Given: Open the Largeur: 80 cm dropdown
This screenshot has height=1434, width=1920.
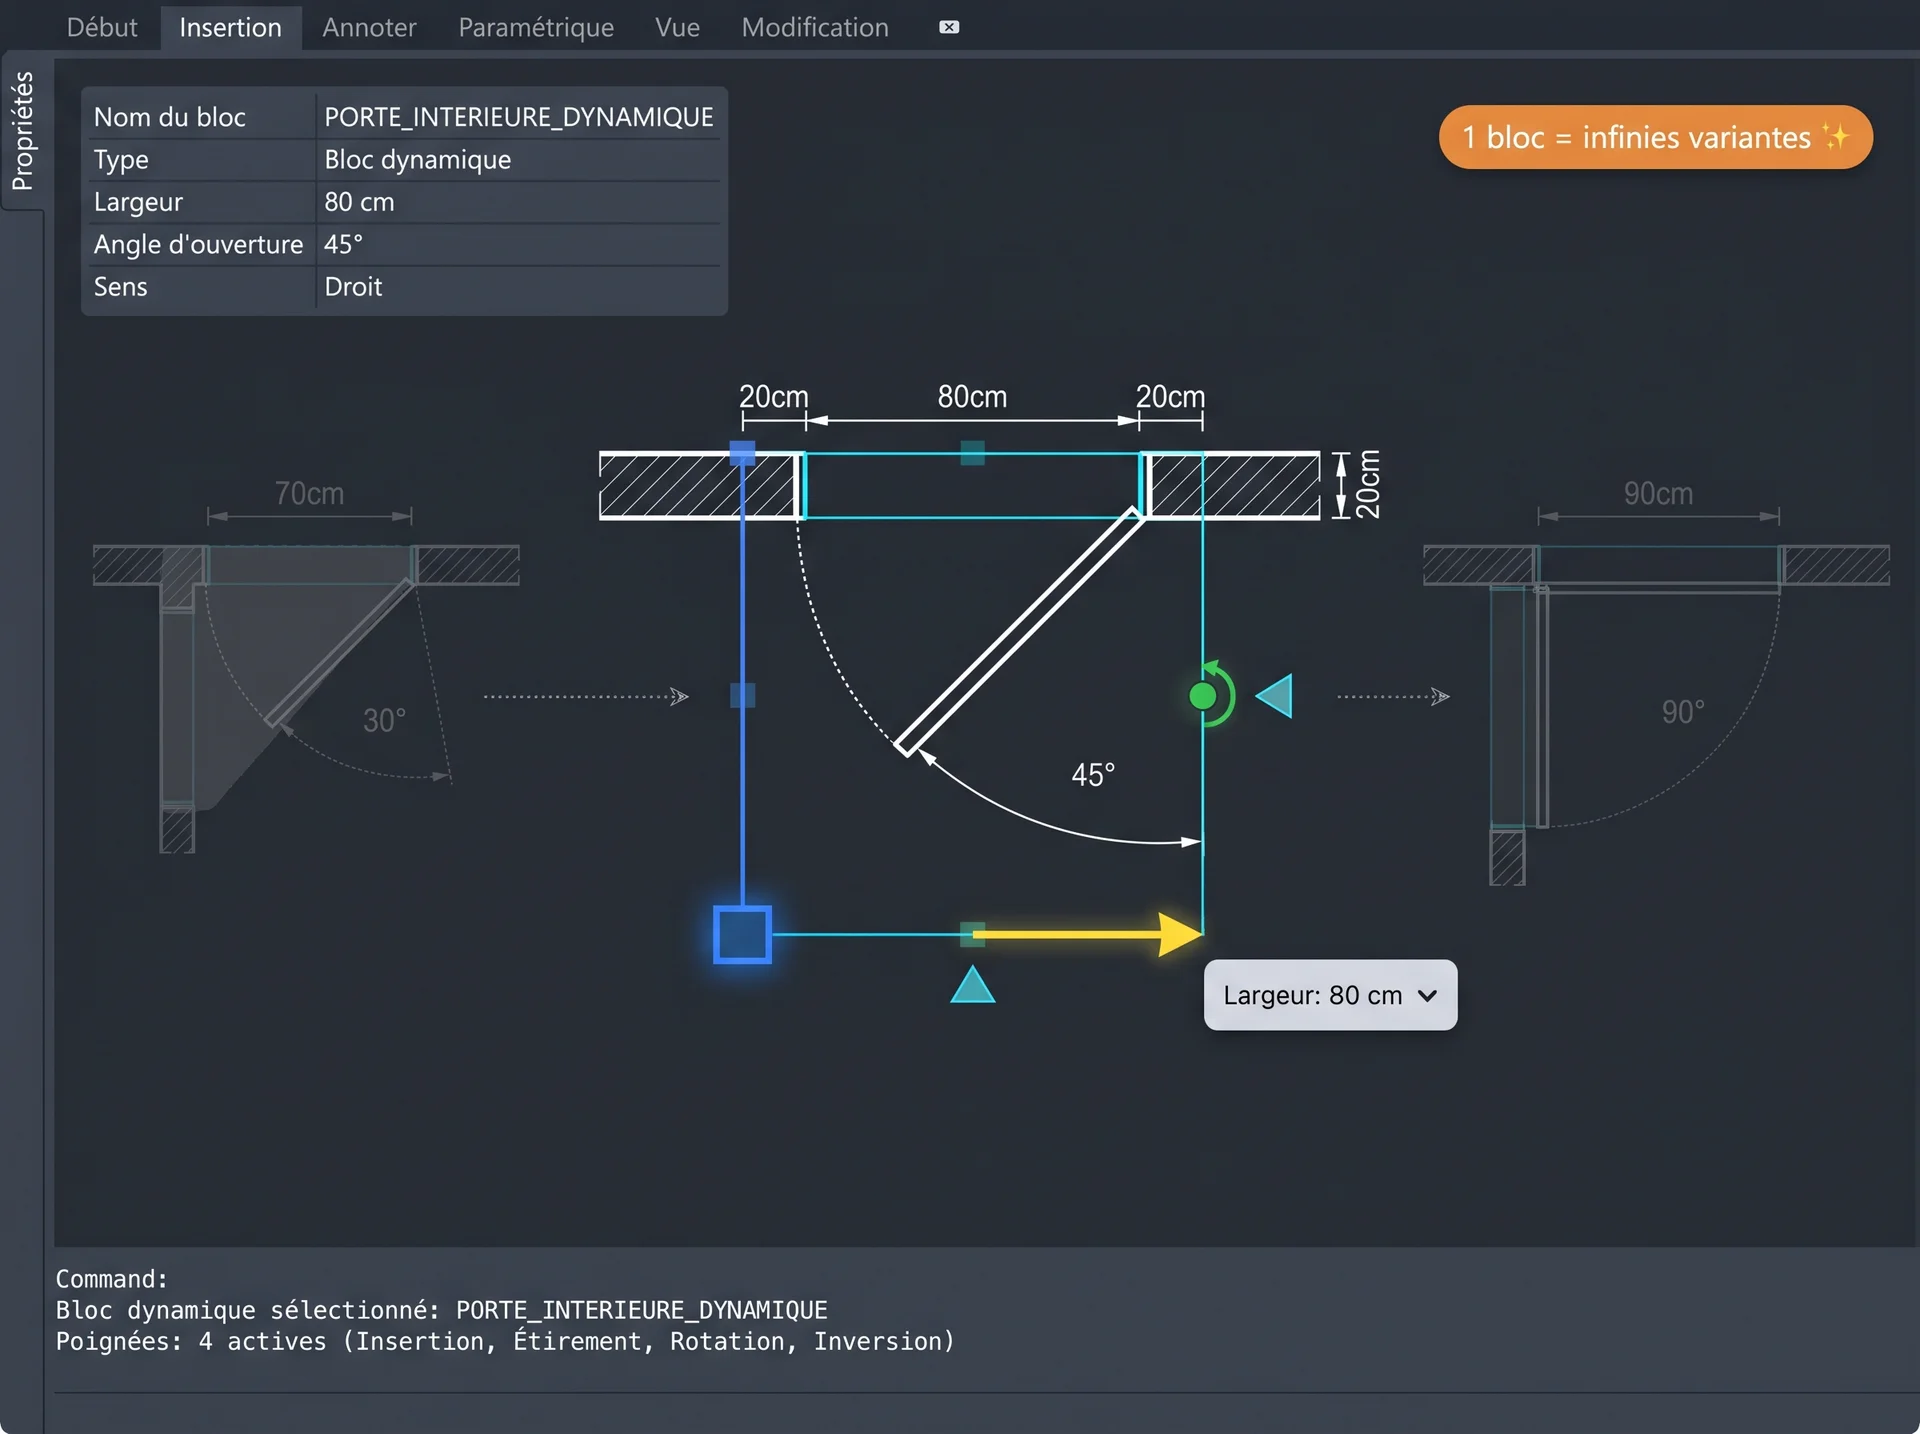Looking at the screenshot, I should point(1330,995).
